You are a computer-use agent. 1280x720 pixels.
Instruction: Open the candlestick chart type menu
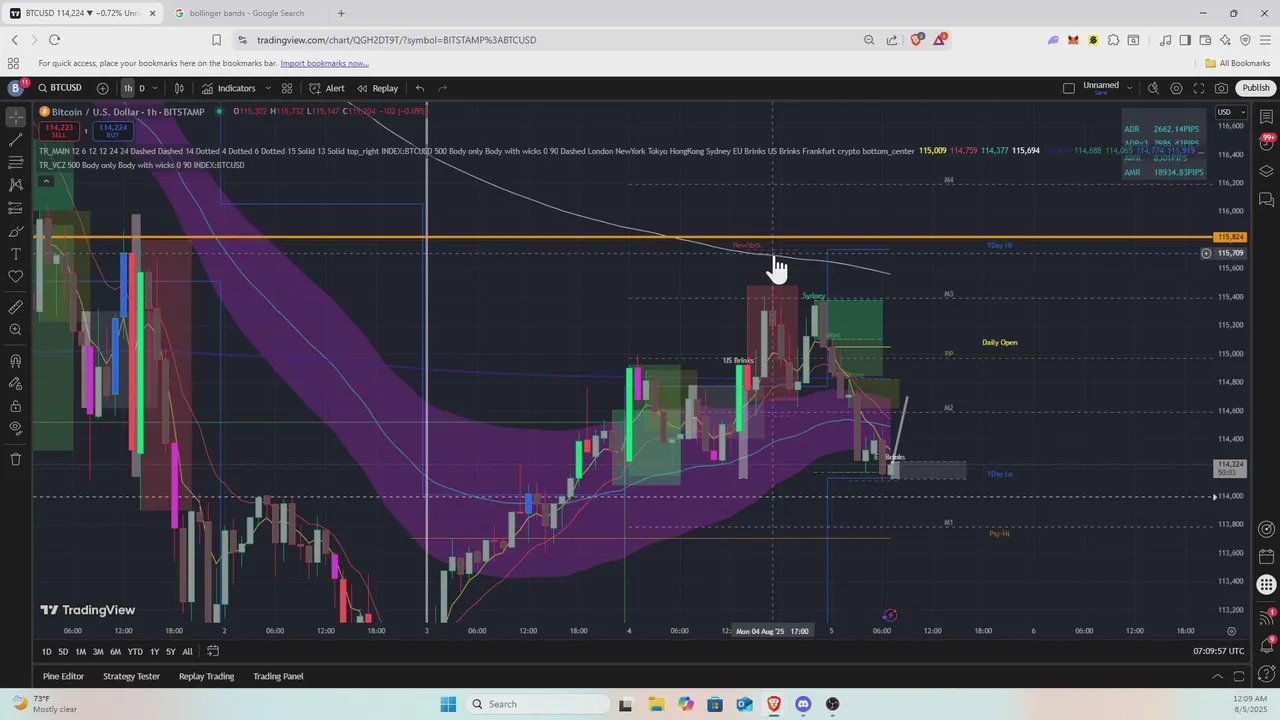tap(179, 88)
